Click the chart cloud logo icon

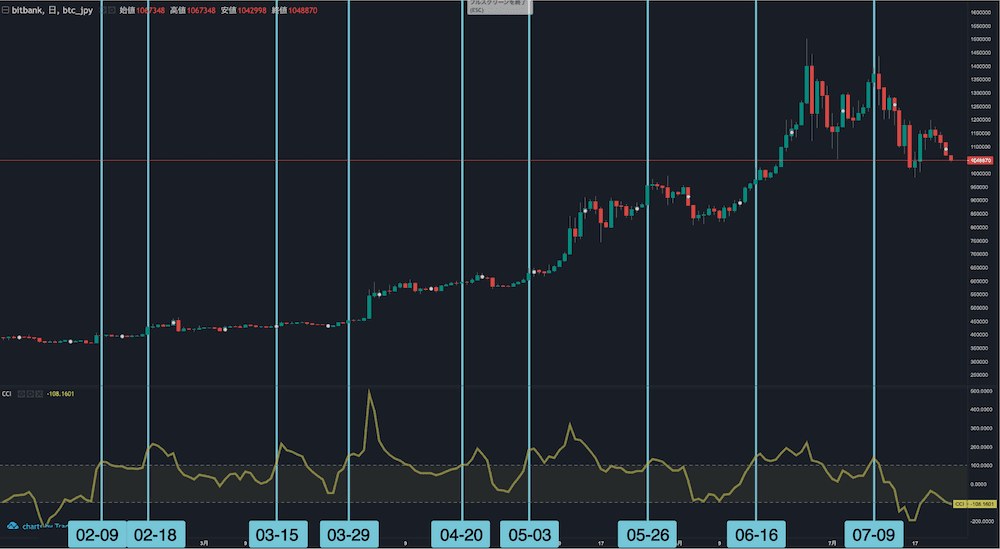14,525
